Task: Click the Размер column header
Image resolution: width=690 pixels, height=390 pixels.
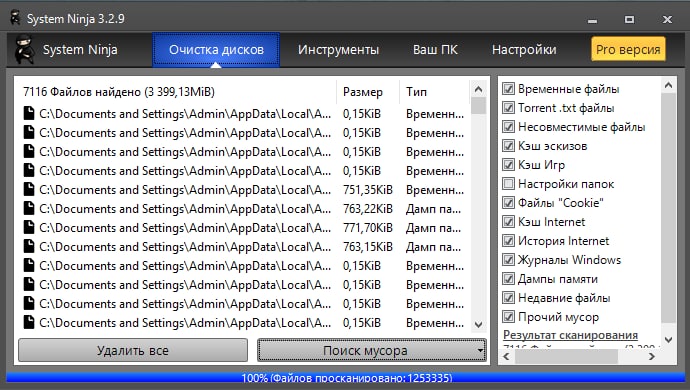Action: tap(368, 92)
